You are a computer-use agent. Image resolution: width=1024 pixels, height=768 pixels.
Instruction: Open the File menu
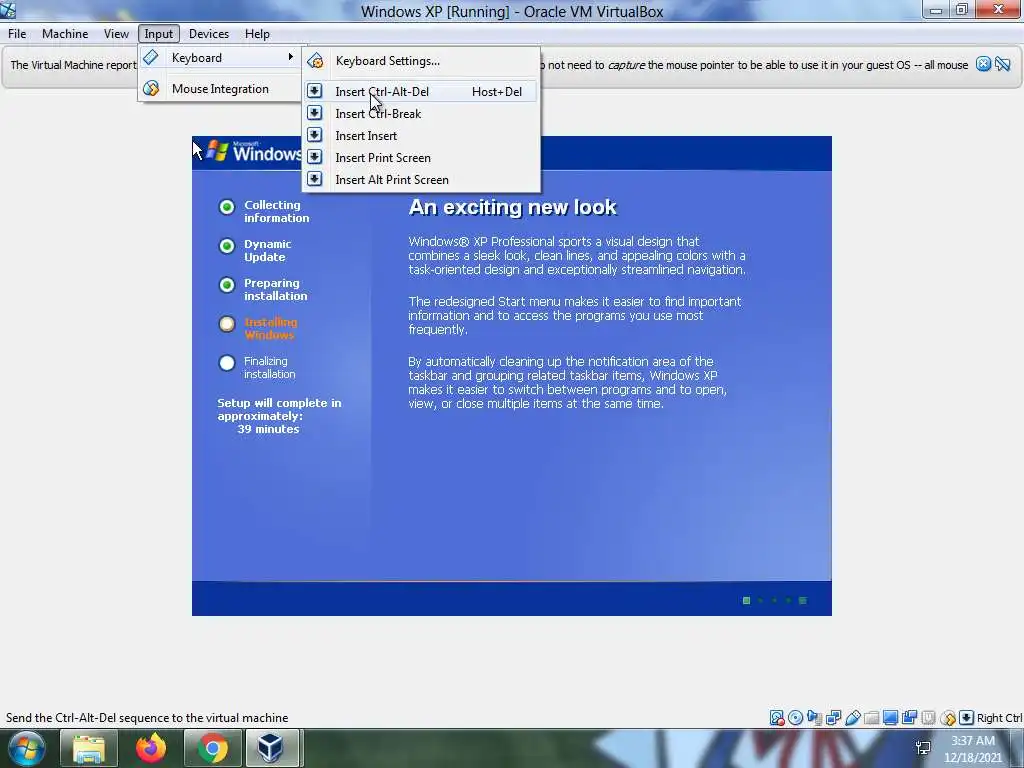(17, 34)
